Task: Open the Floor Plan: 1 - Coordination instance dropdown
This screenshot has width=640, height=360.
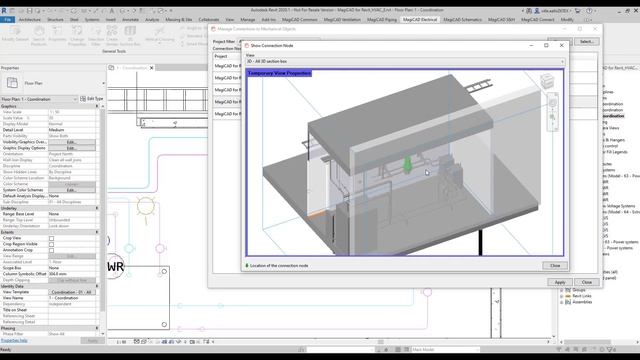Action: (x=39, y=99)
